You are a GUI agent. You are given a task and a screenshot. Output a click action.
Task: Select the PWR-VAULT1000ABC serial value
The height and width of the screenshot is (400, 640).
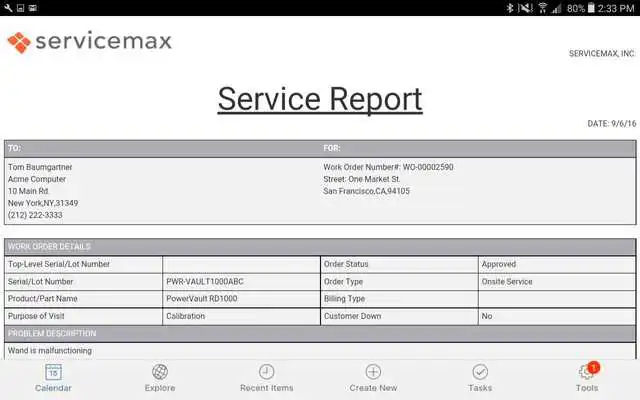coord(205,282)
